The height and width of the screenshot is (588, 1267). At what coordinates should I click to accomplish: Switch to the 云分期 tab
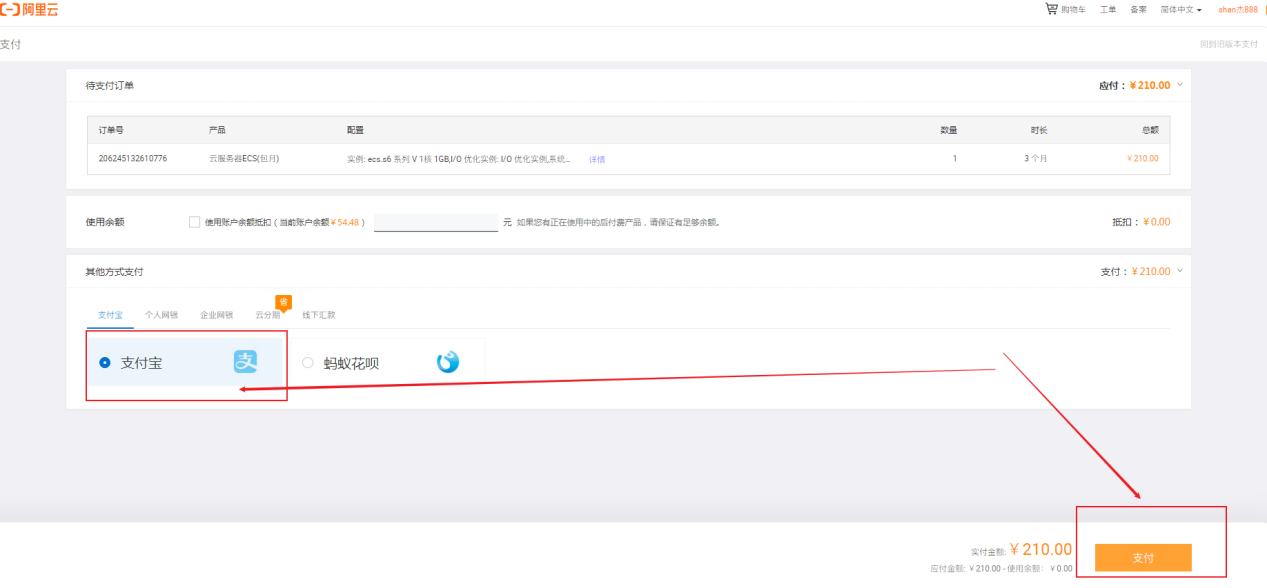[x=268, y=315]
